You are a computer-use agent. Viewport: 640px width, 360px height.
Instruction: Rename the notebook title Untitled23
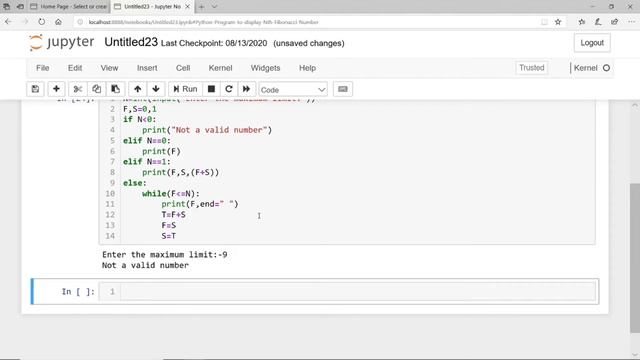pos(131,42)
